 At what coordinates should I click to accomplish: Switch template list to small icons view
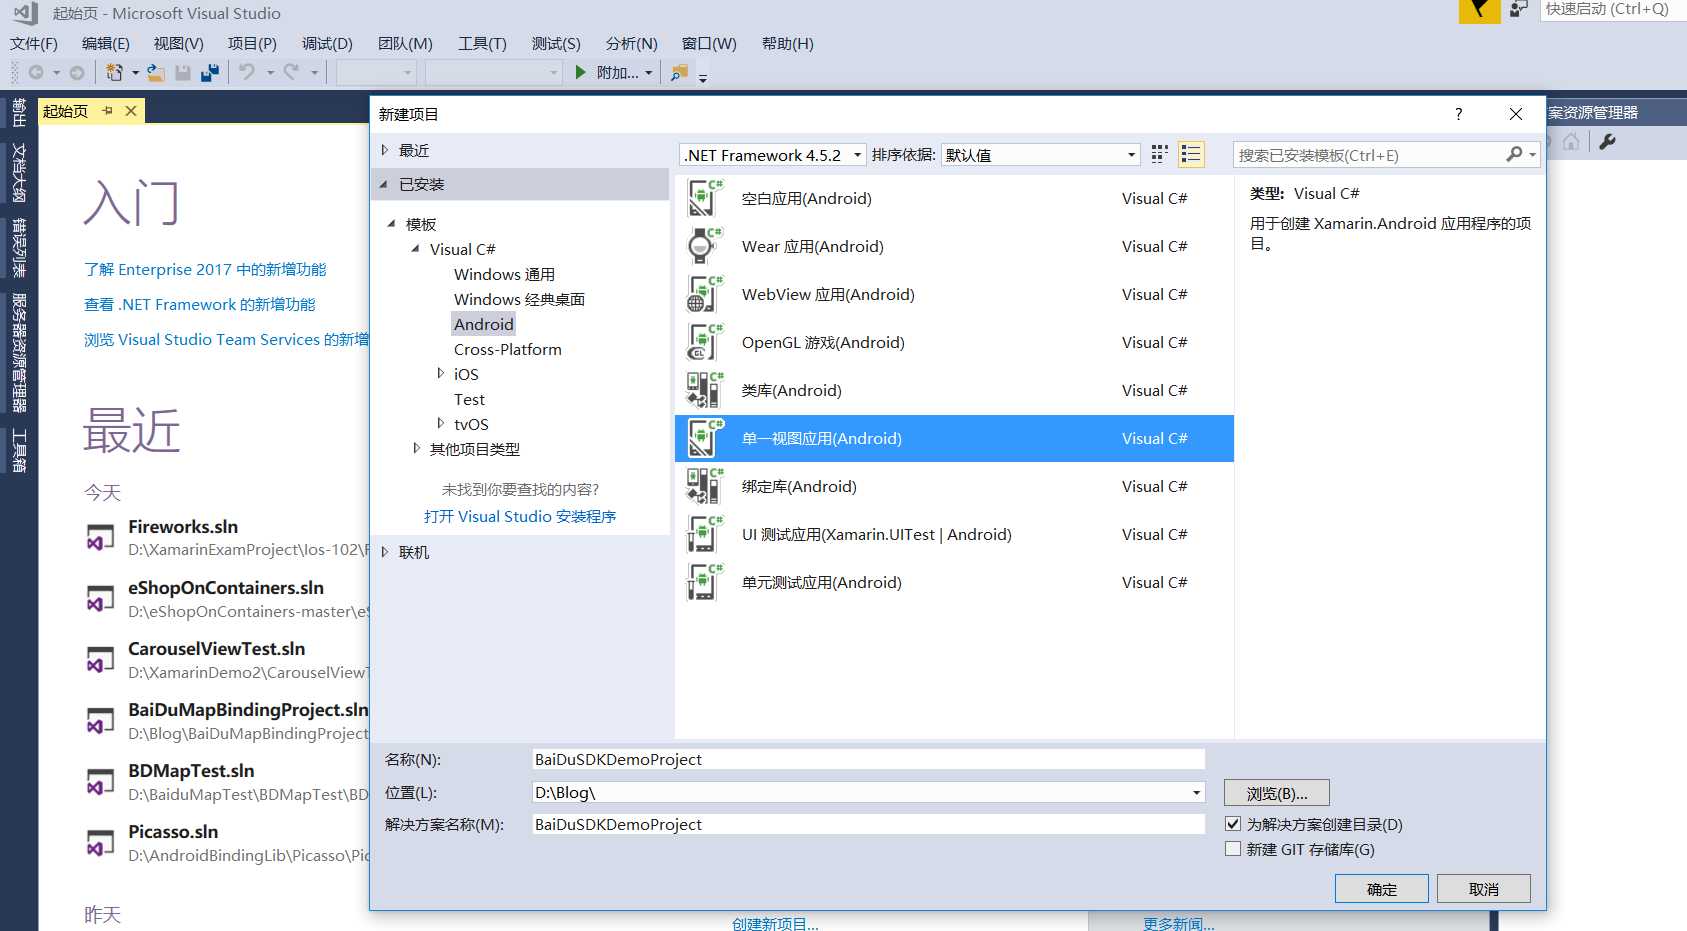click(1159, 154)
